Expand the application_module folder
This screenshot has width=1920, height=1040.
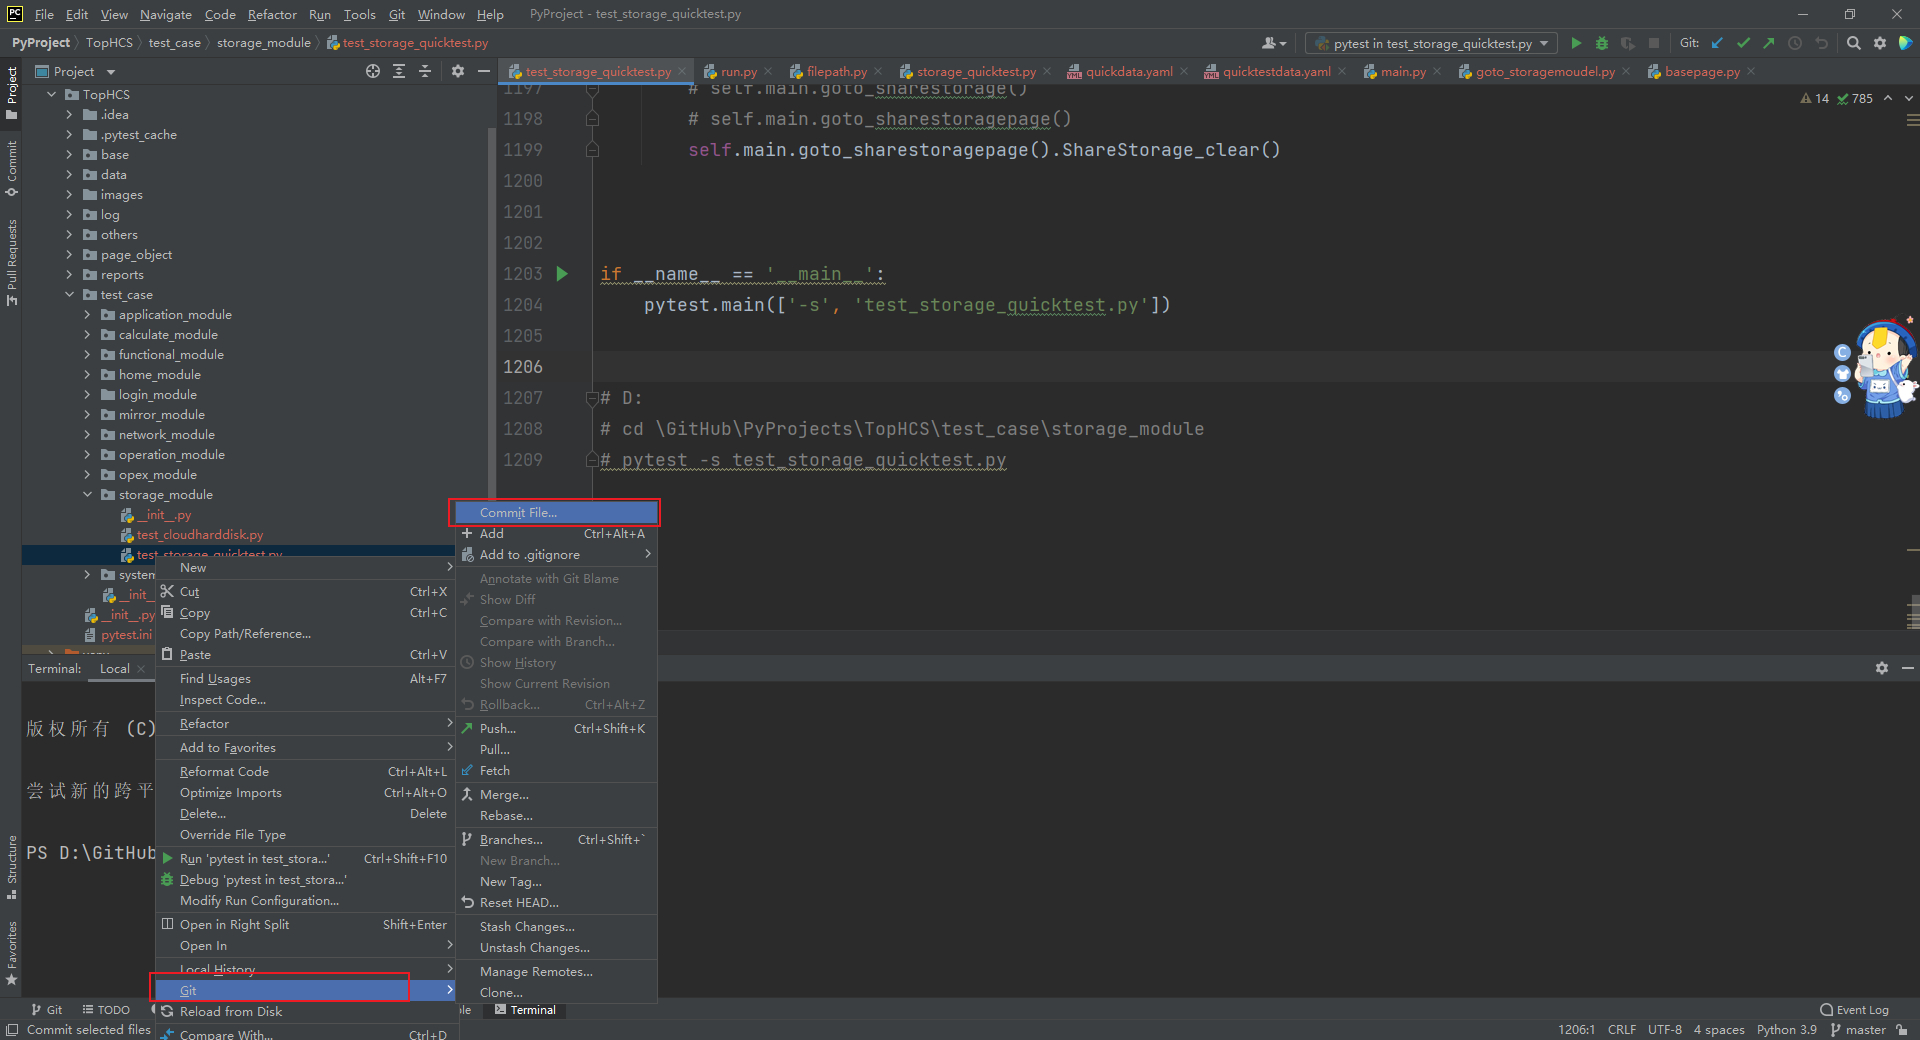click(x=87, y=315)
